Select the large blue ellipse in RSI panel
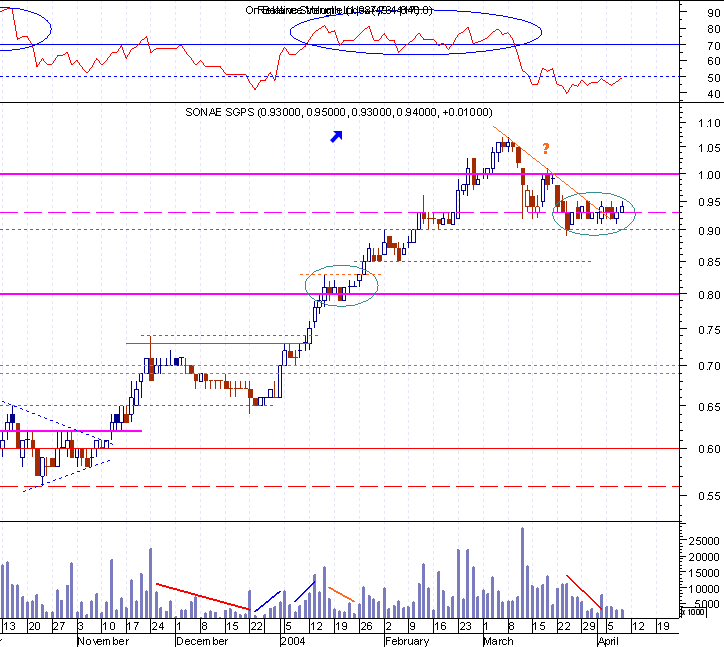The image size is (724, 647). [x=416, y=32]
